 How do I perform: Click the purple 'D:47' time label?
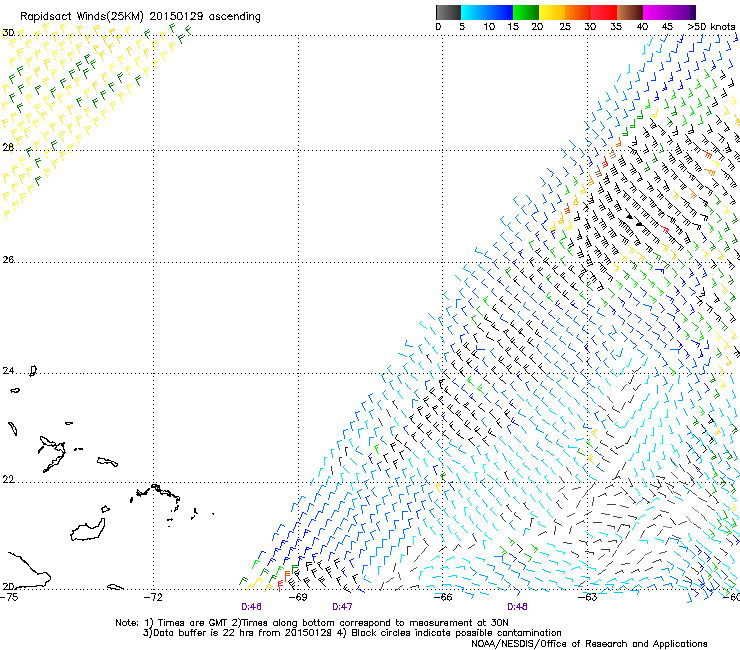(x=342, y=607)
